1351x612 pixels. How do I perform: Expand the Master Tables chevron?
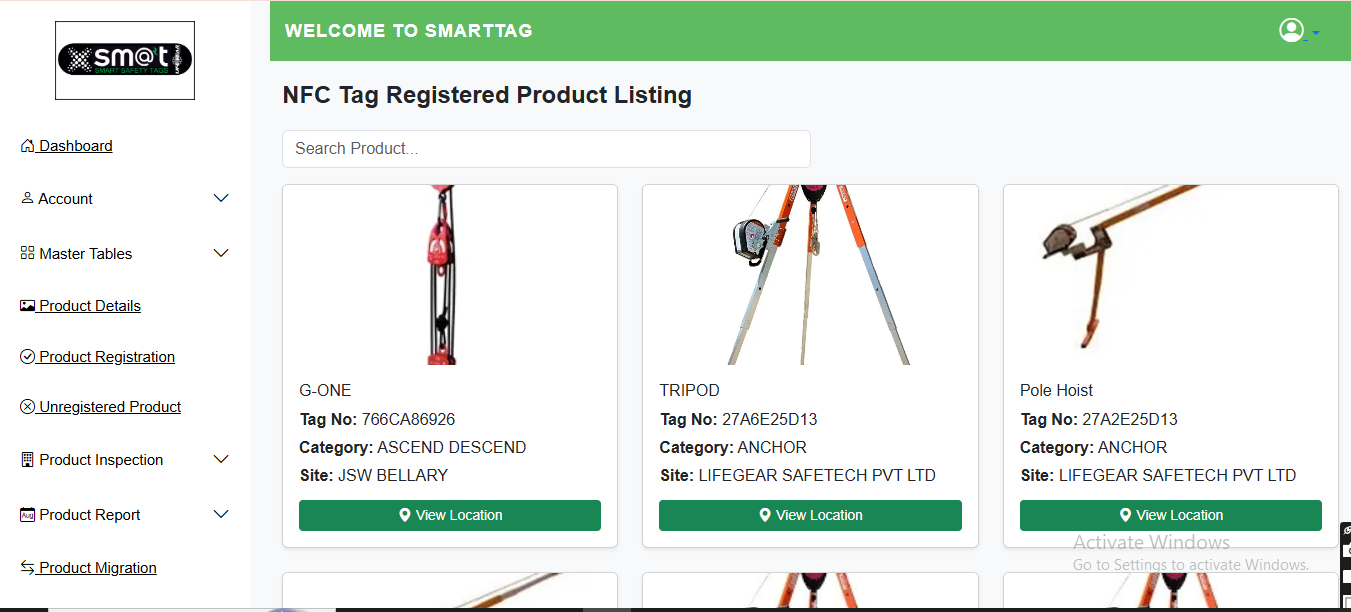(221, 254)
